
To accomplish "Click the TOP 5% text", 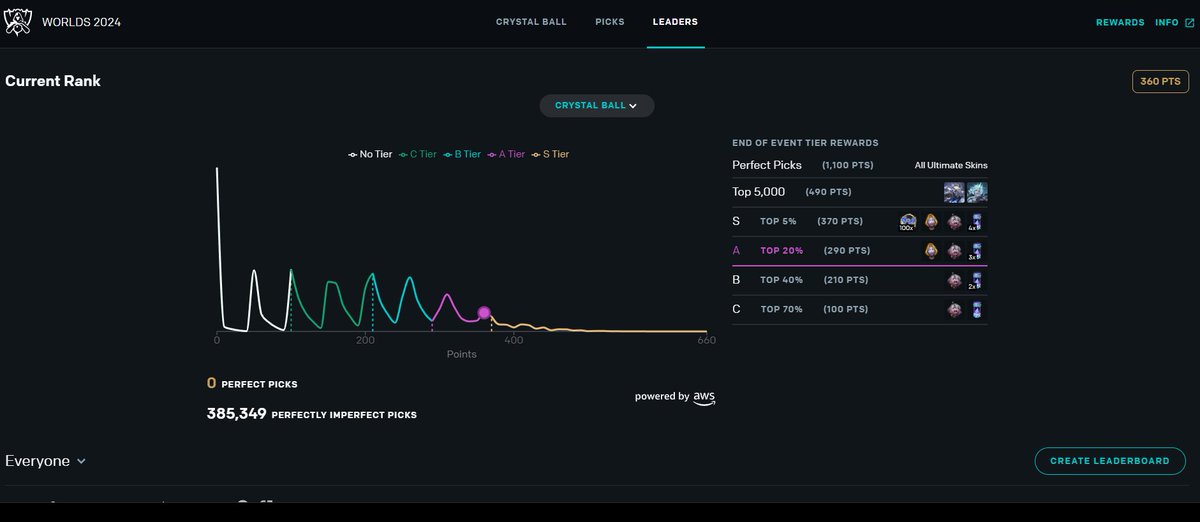I will (778, 222).
